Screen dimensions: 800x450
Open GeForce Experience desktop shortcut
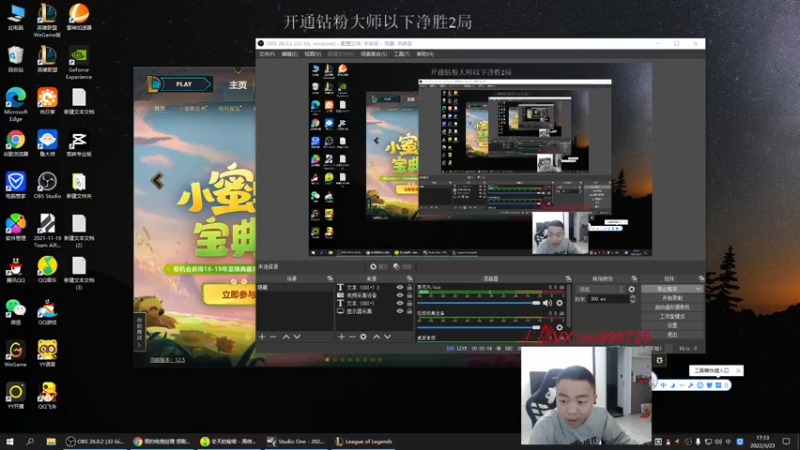tap(79, 63)
